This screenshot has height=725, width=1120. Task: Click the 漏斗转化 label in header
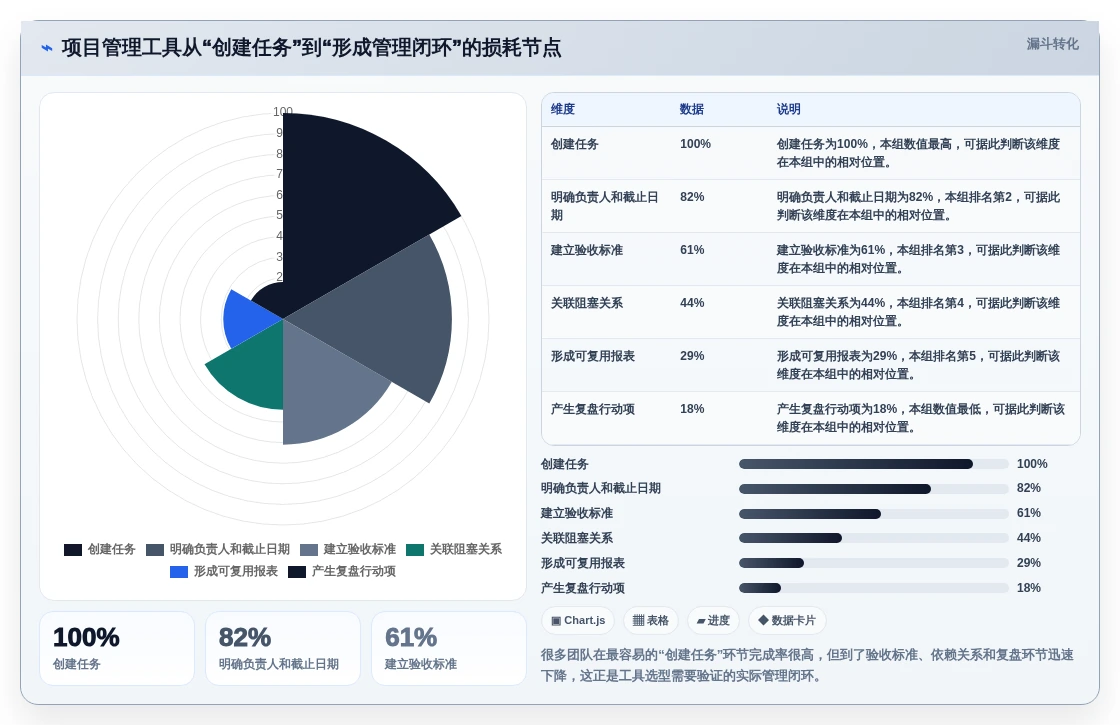(x=1052, y=44)
